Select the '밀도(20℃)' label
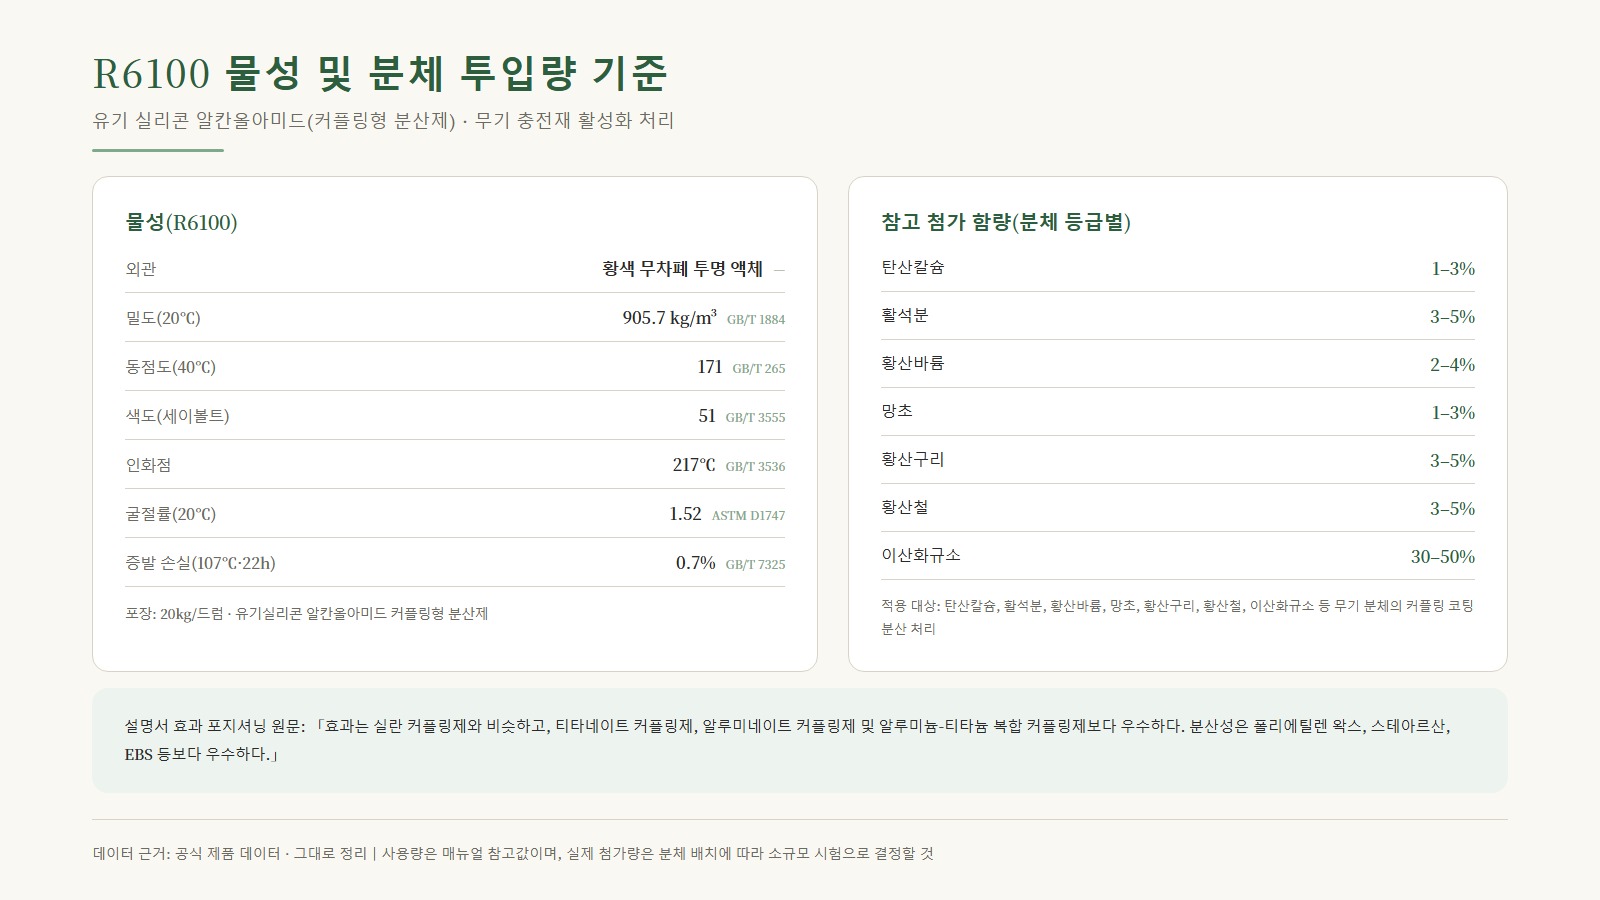This screenshot has height=900, width=1600. 163,318
